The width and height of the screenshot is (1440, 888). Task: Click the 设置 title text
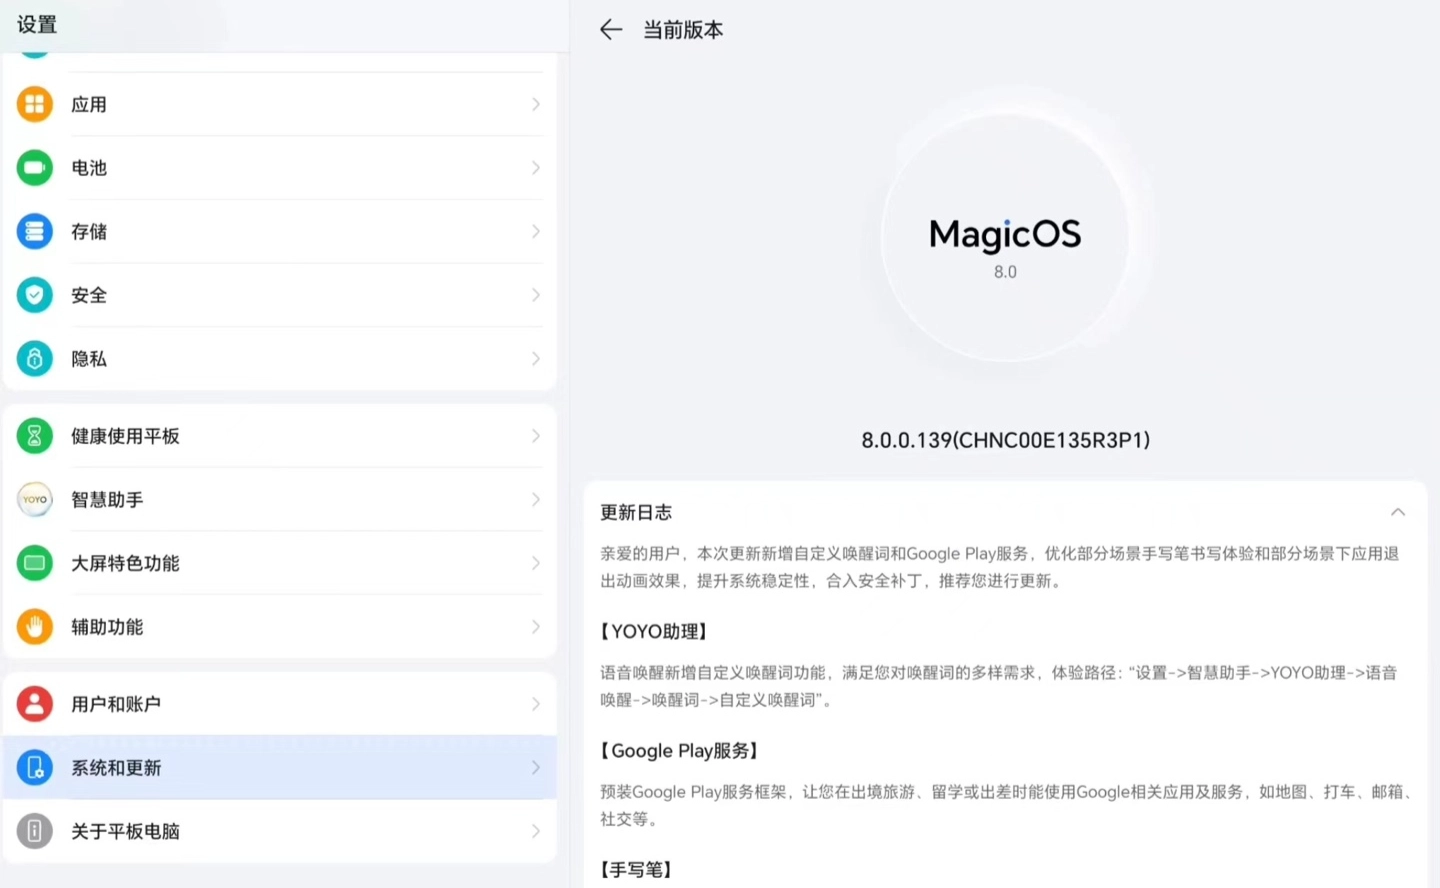(37, 24)
